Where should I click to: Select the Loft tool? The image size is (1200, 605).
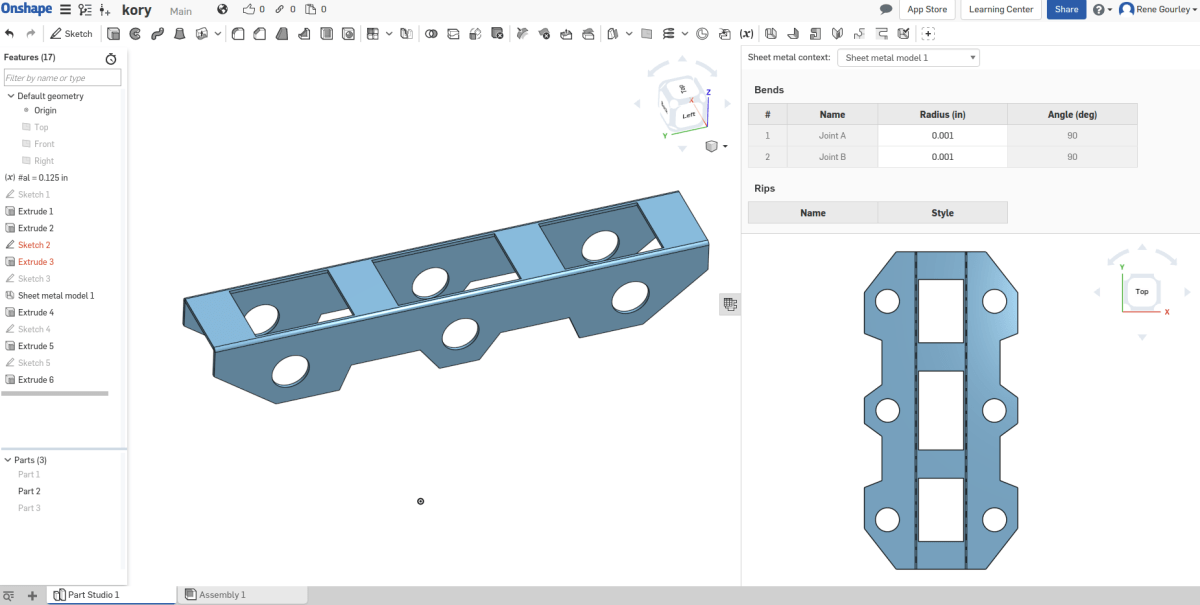(x=180, y=33)
